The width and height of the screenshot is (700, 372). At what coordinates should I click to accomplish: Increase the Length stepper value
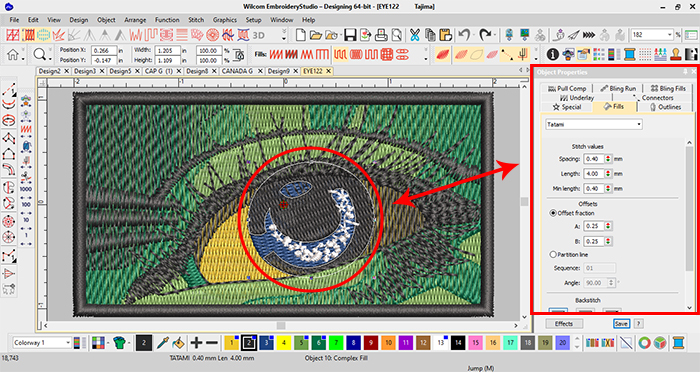[x=608, y=171]
